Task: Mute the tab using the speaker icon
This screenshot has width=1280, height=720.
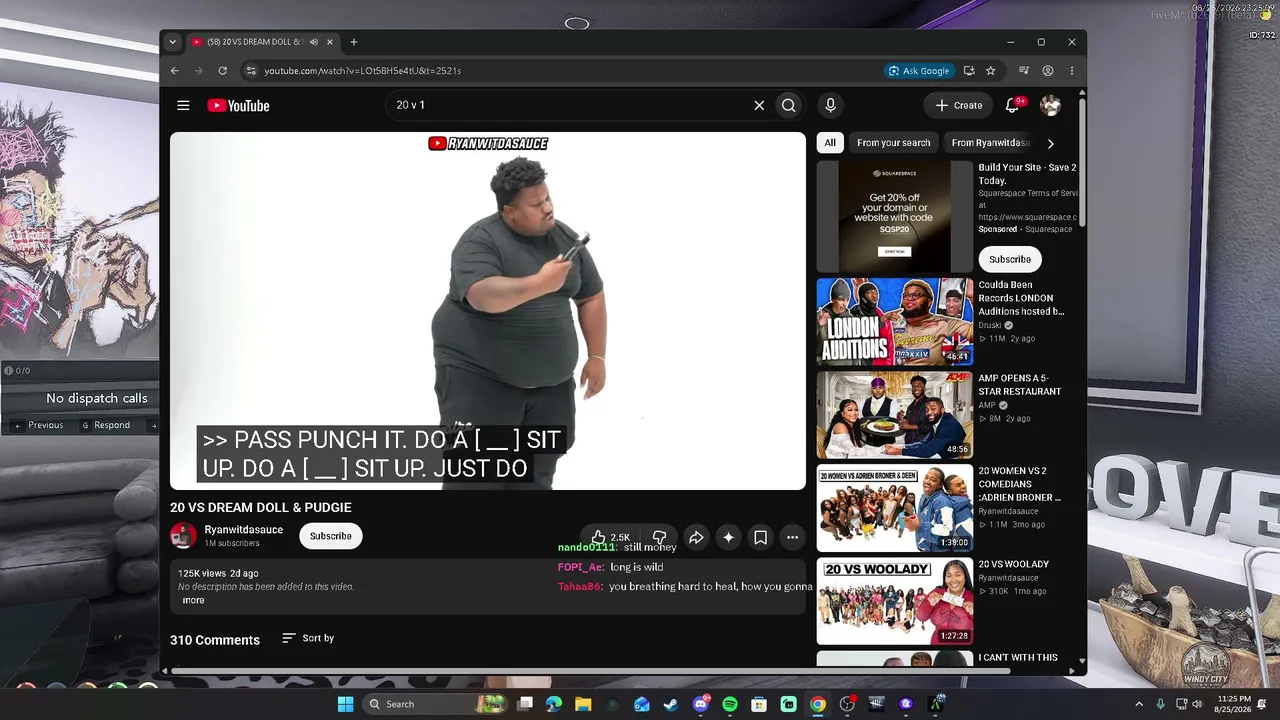Action: pyautogui.click(x=314, y=42)
